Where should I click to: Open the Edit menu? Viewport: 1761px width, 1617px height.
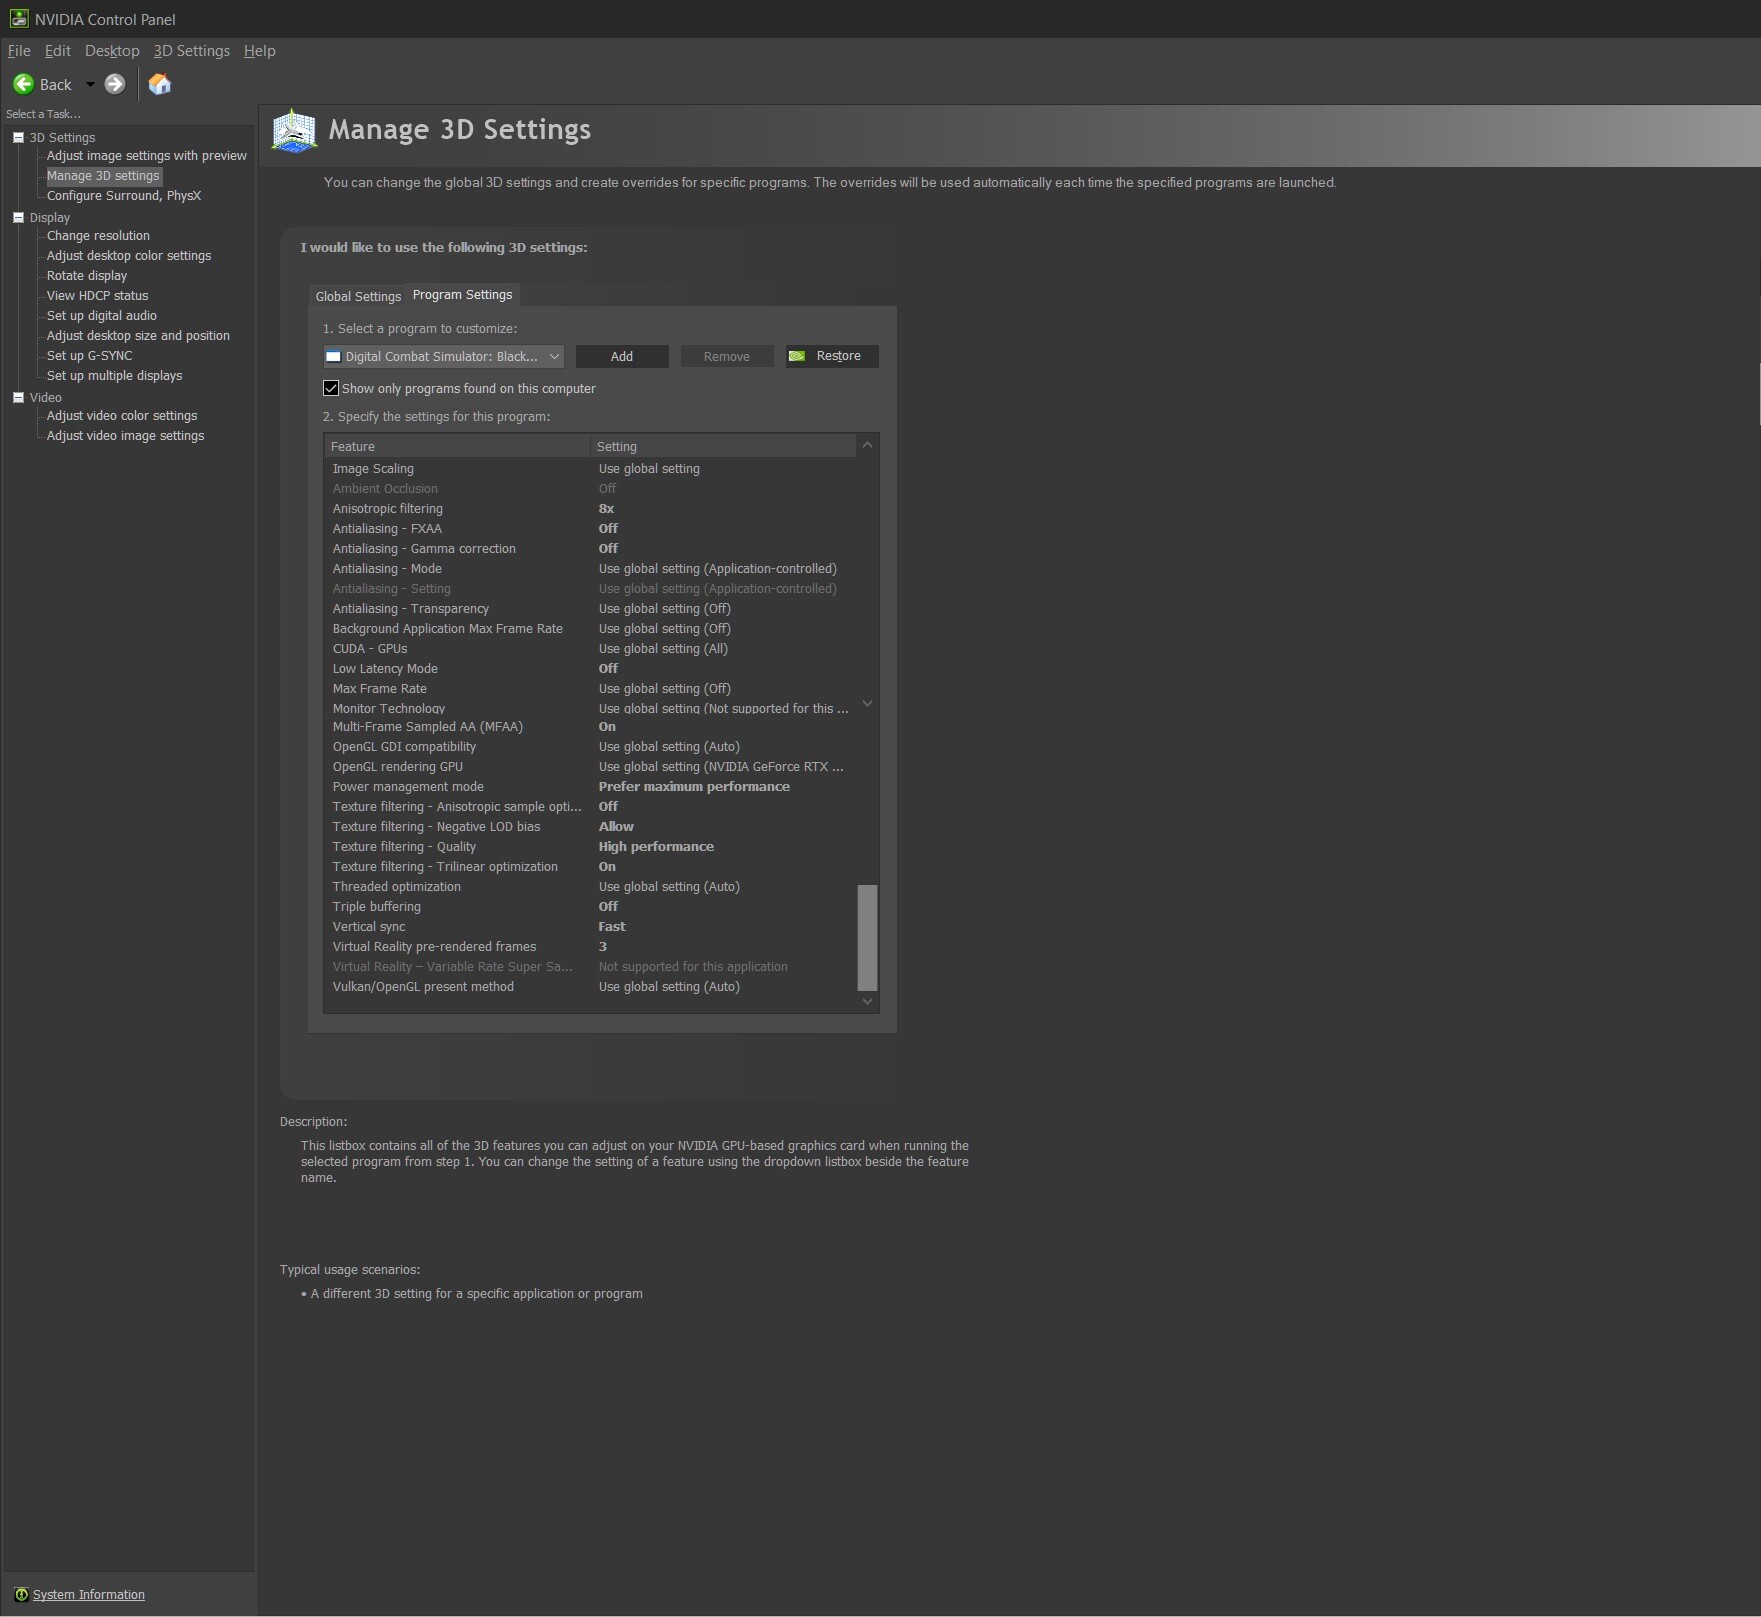coord(58,51)
